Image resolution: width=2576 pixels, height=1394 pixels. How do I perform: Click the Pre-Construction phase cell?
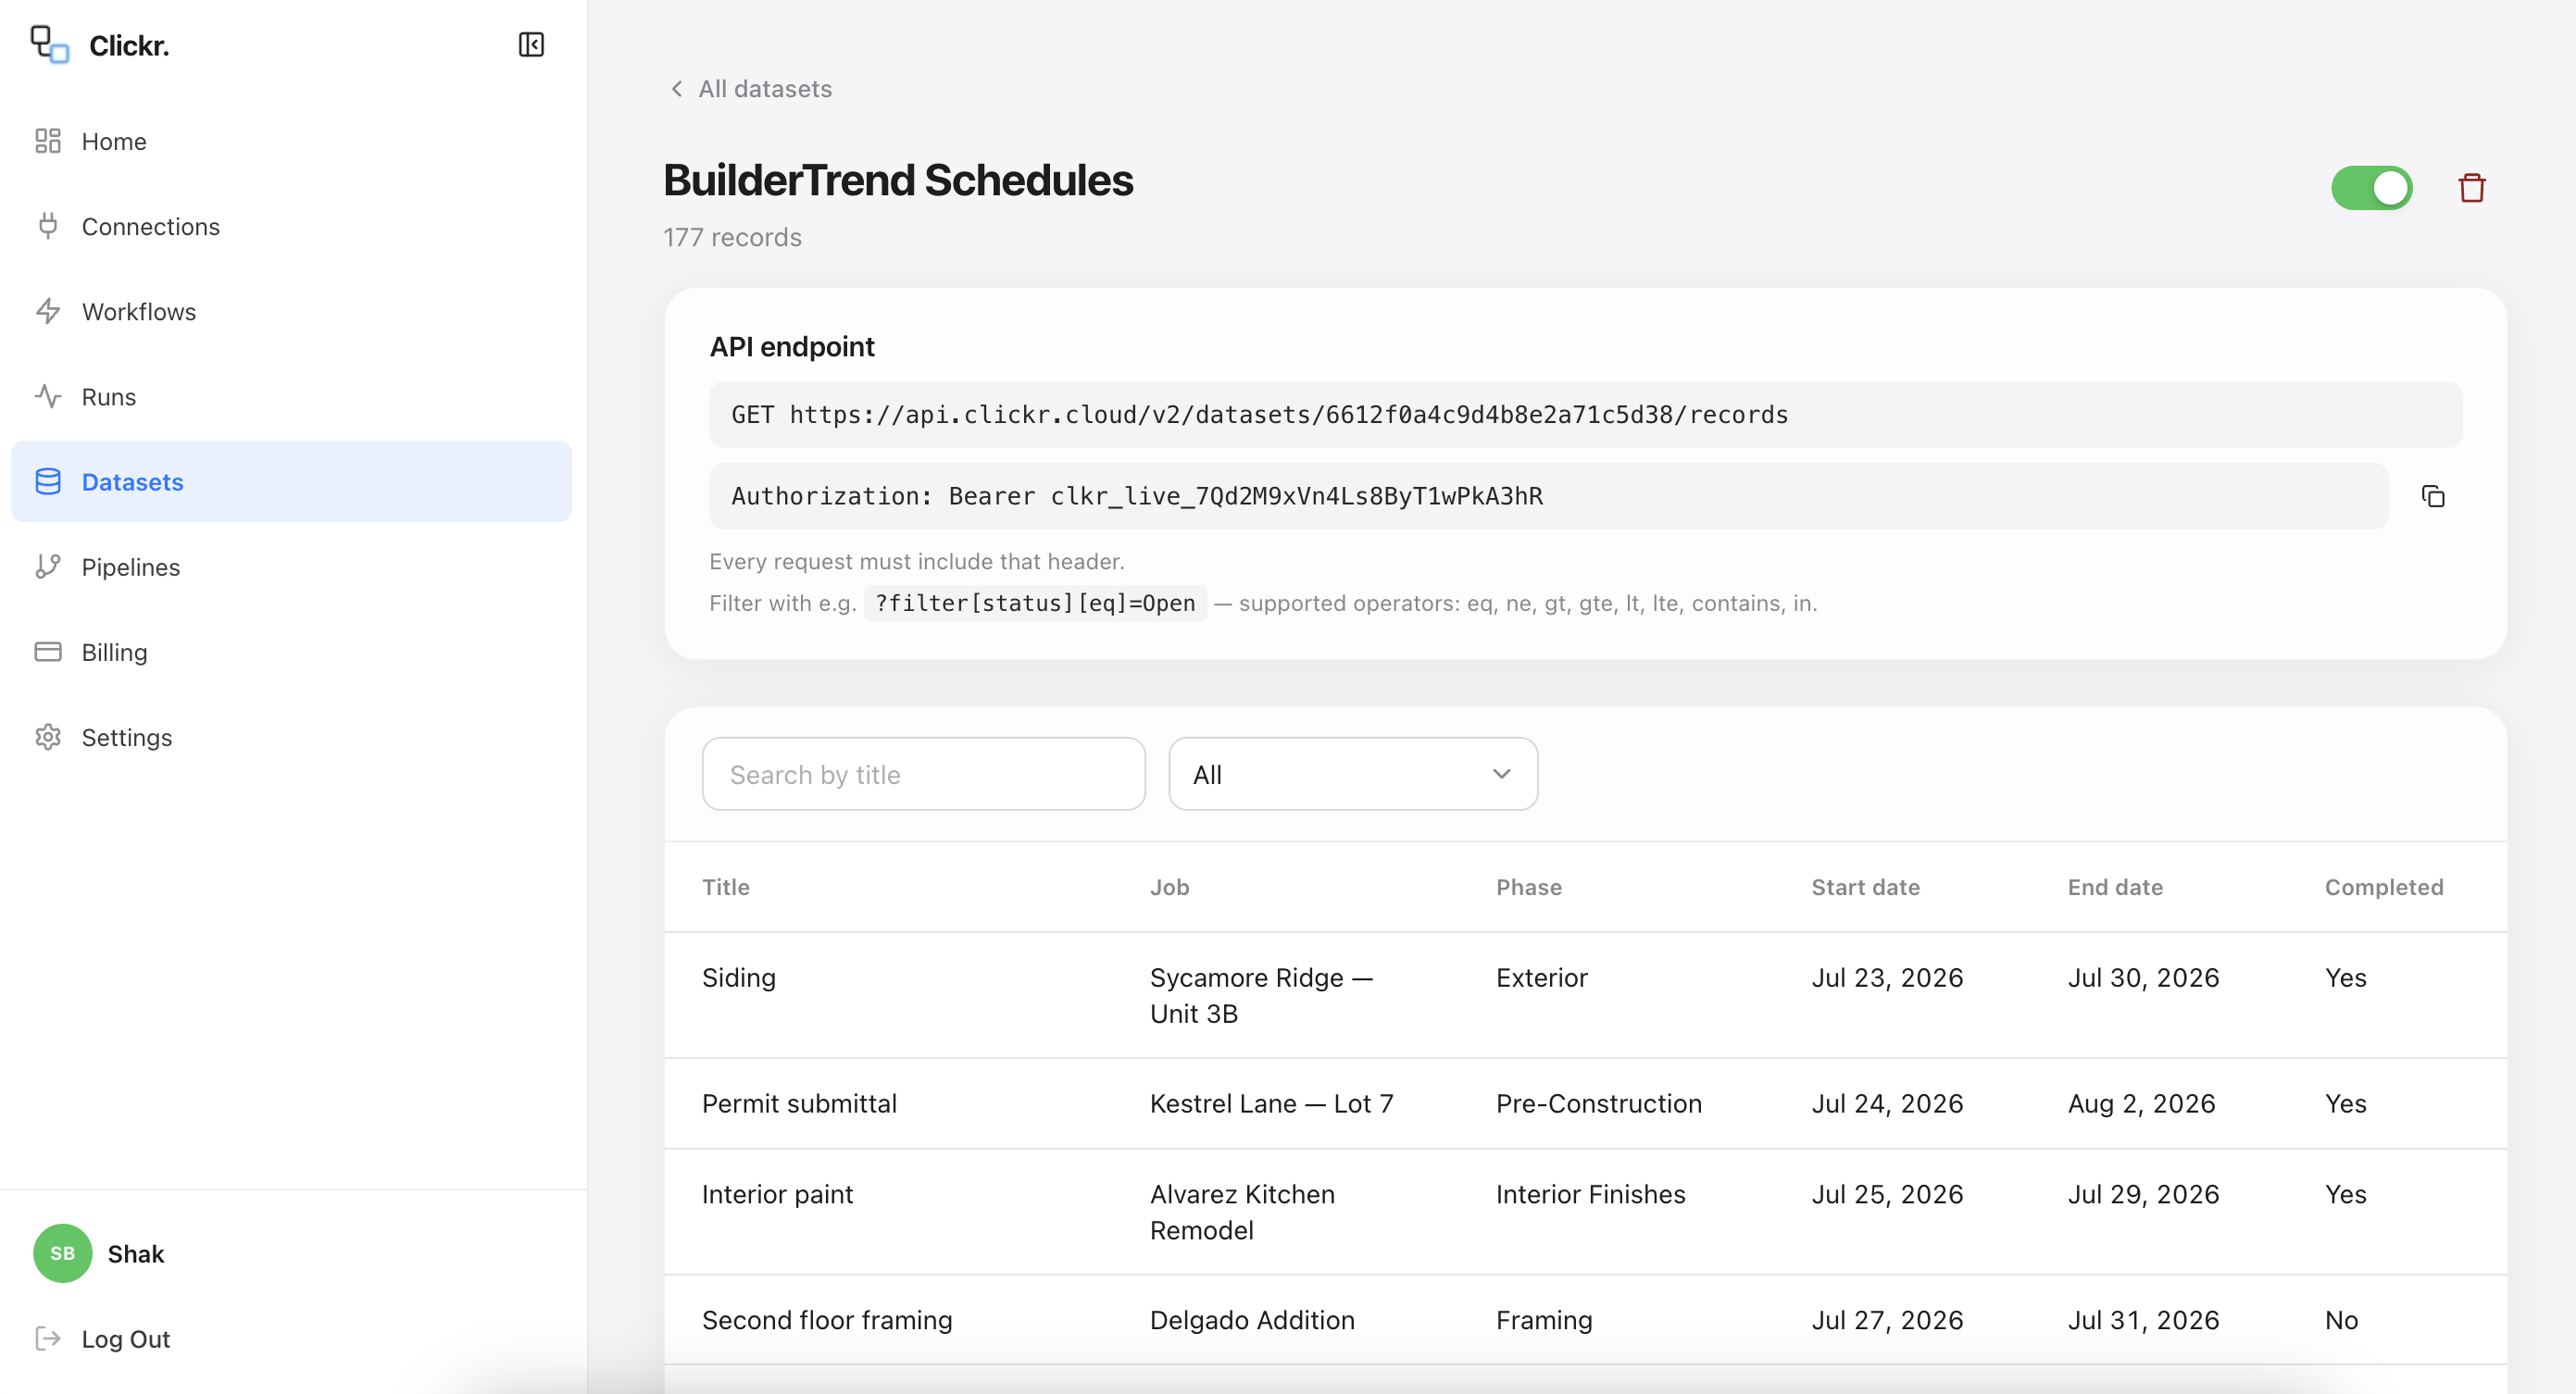click(x=1599, y=1103)
